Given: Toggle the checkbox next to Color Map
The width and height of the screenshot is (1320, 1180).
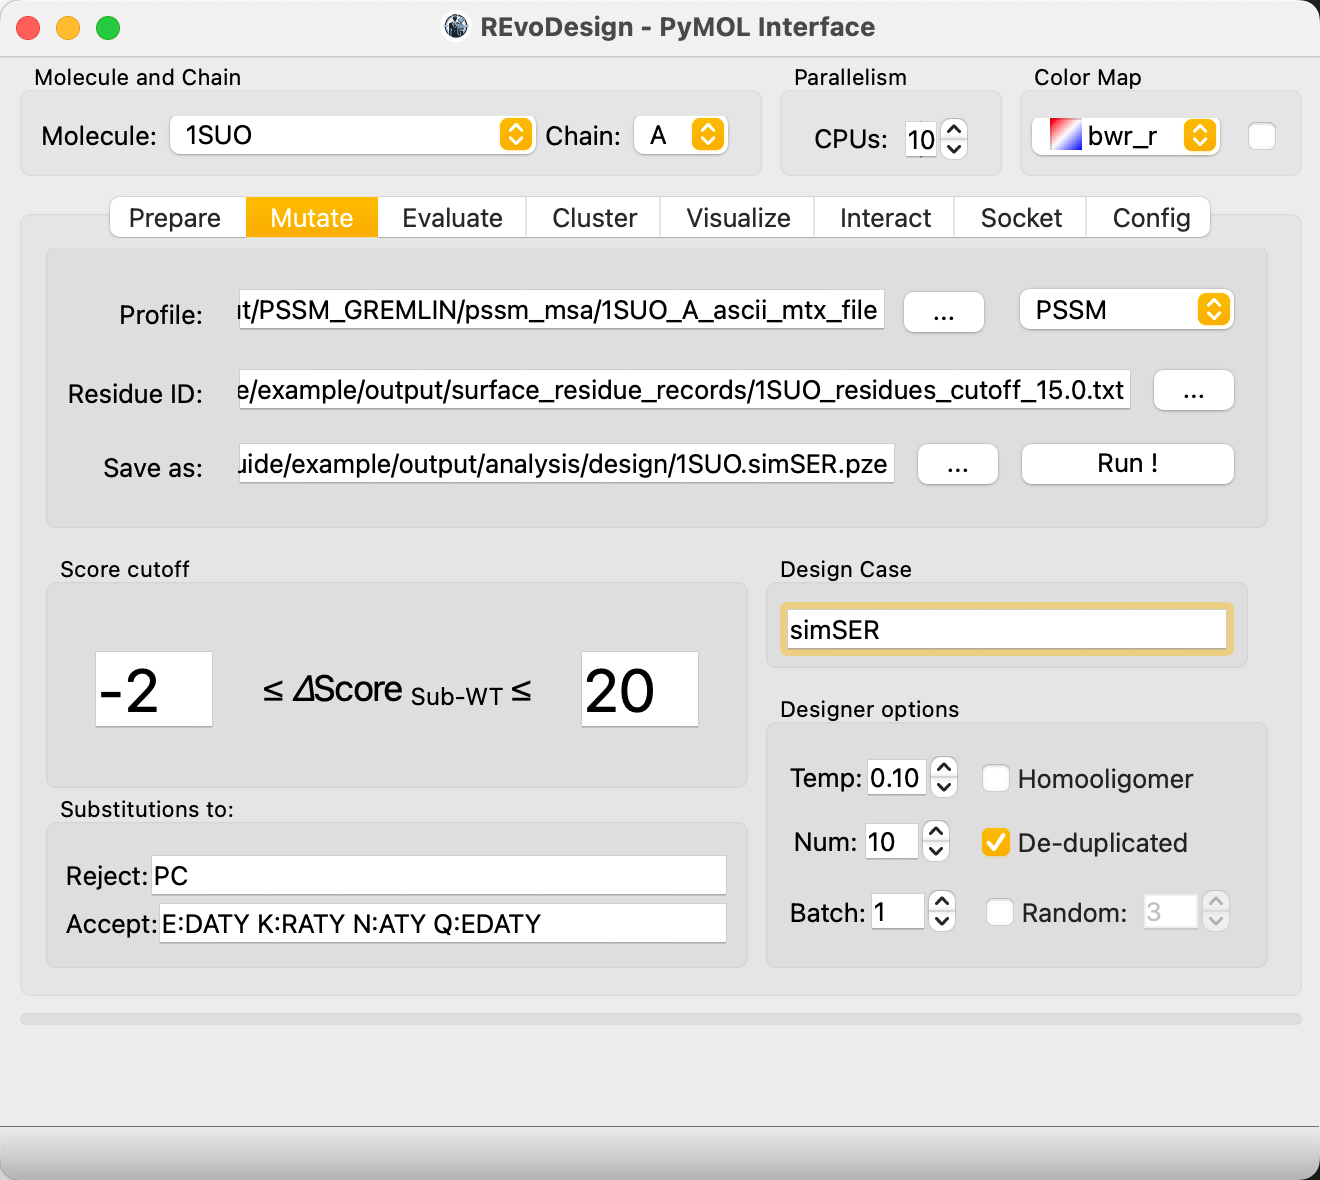Looking at the screenshot, I should 1262,136.
